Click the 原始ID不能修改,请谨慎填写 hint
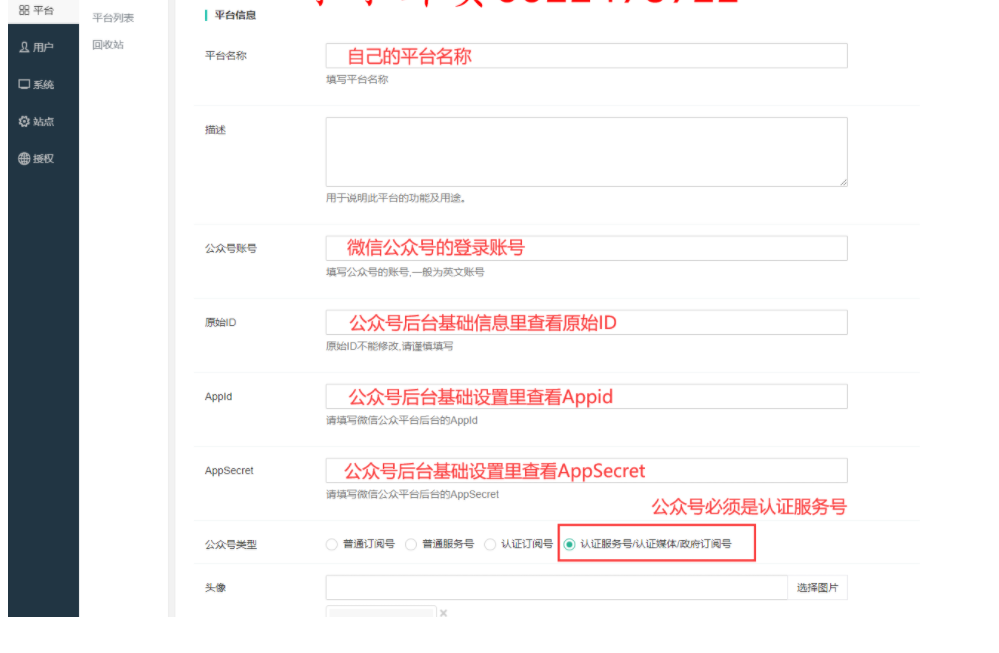The width and height of the screenshot is (999, 653). [x=389, y=346]
